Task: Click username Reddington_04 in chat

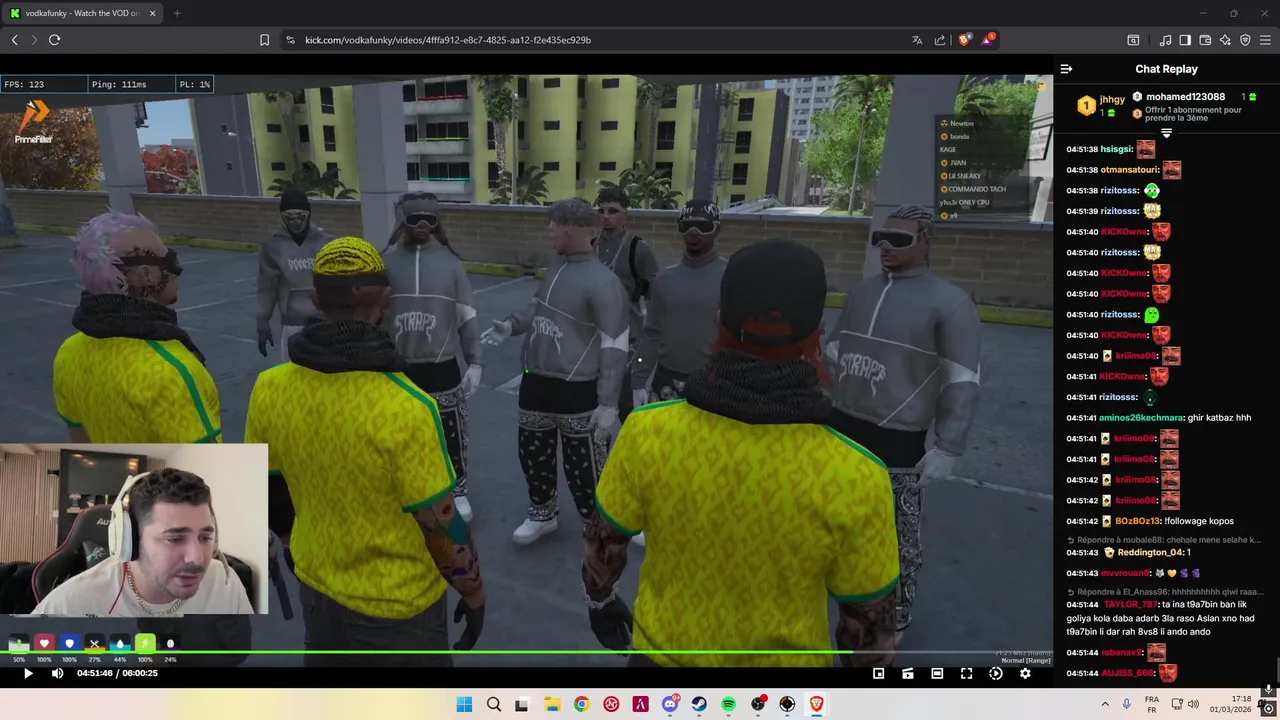Action: pyautogui.click(x=1150, y=552)
